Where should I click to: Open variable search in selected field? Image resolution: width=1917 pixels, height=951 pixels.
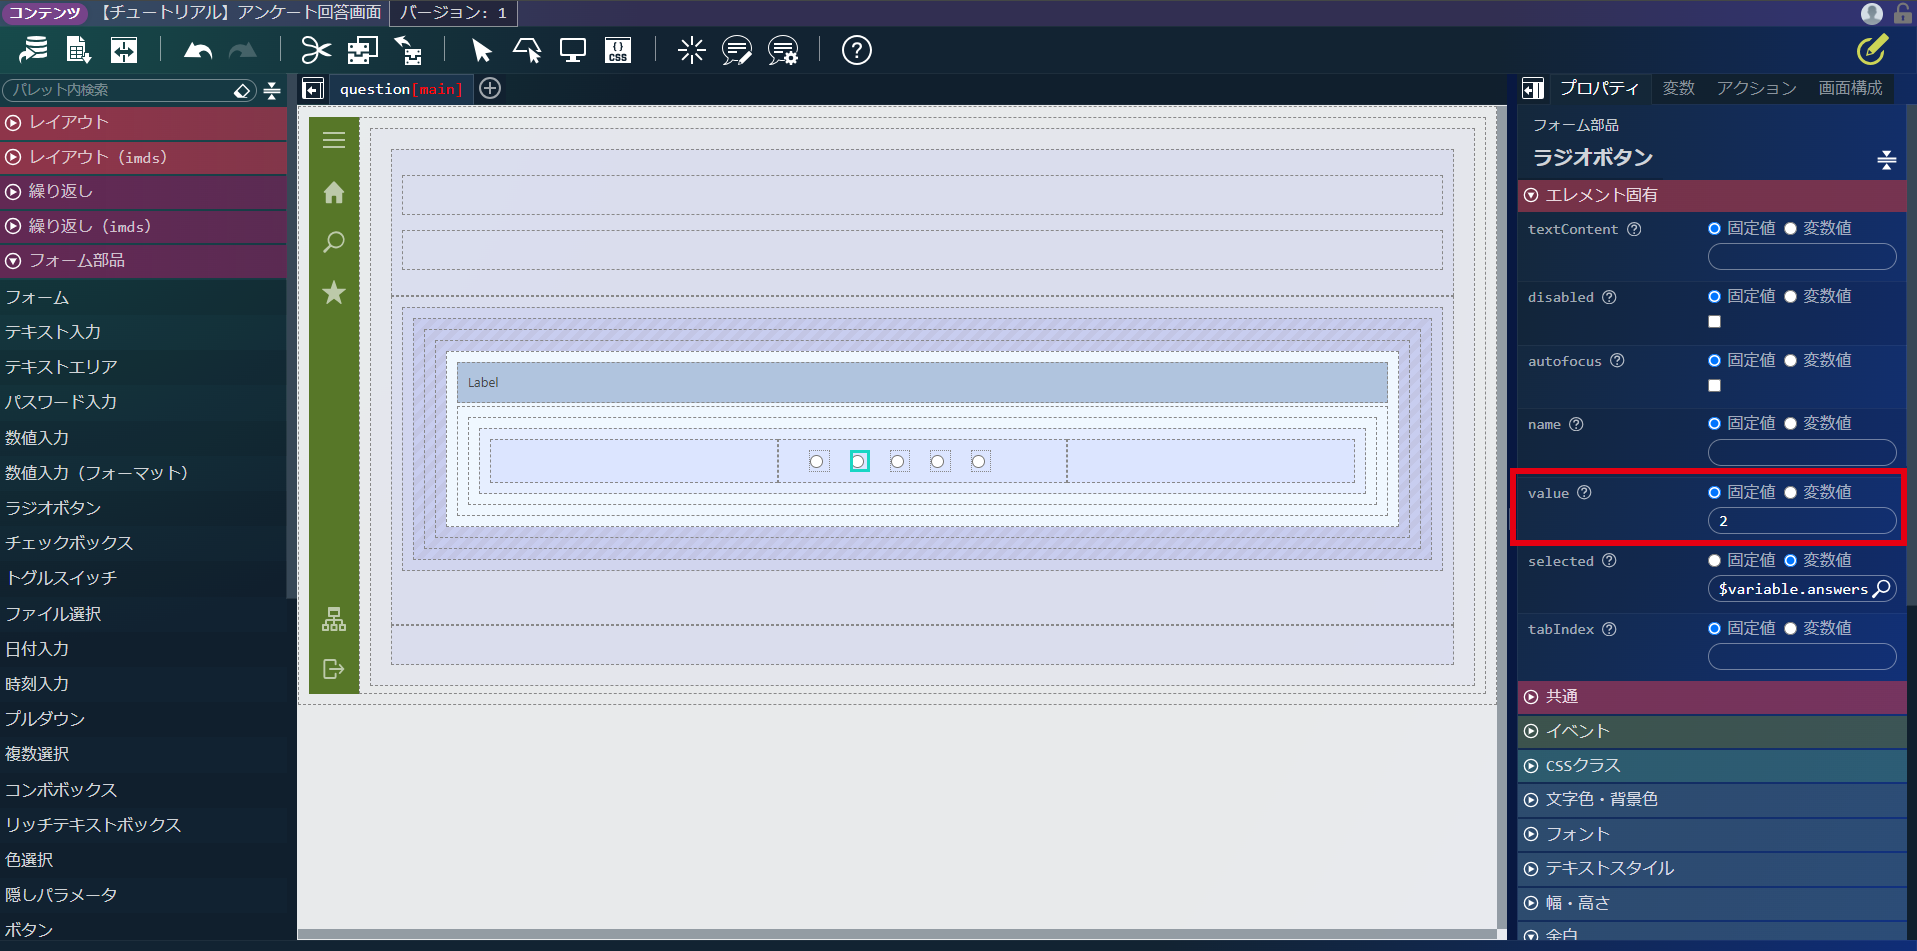[1881, 589]
